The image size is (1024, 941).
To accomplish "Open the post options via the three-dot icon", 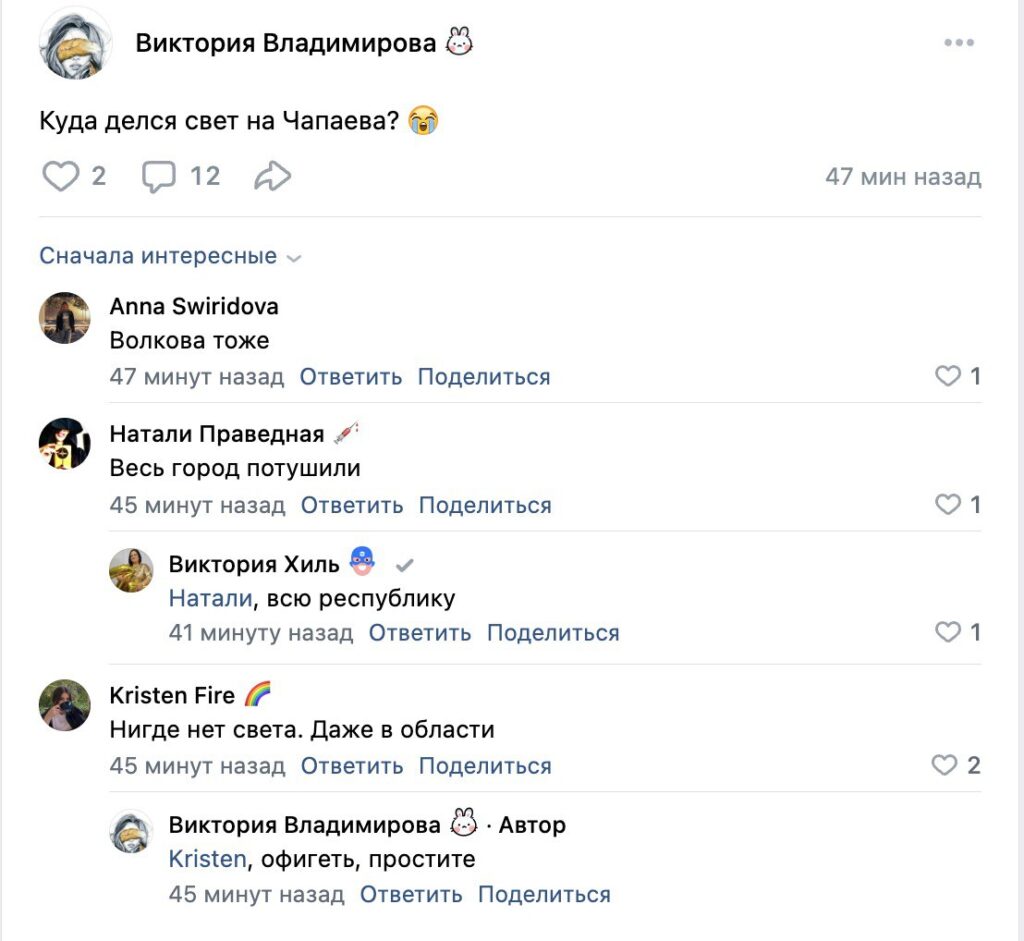I will 961,42.
